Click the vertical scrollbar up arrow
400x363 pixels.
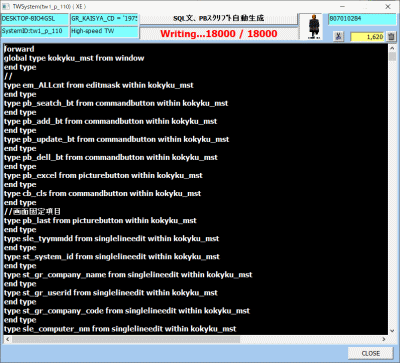coord(392,48)
